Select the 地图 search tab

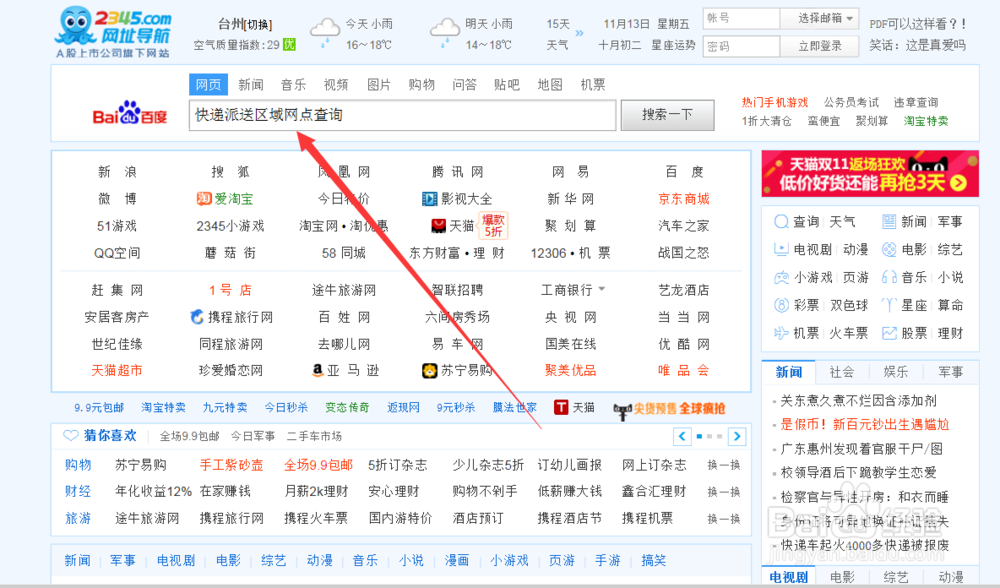[x=550, y=85]
